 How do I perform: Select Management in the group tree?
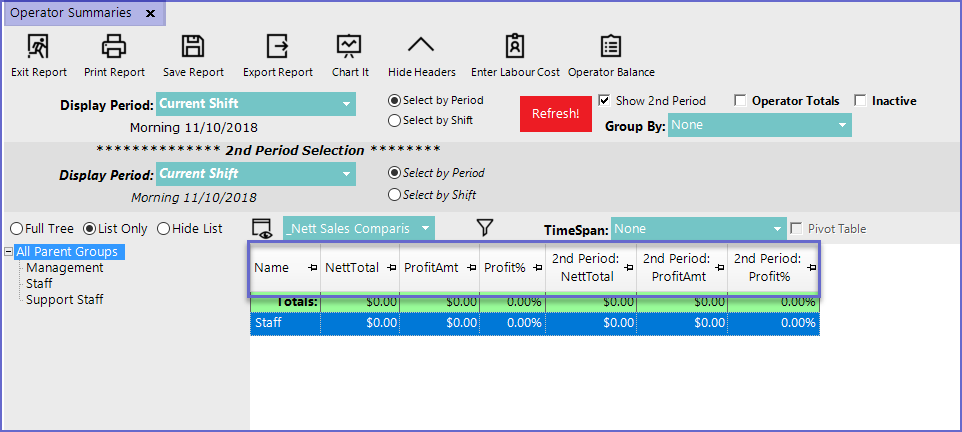64,268
